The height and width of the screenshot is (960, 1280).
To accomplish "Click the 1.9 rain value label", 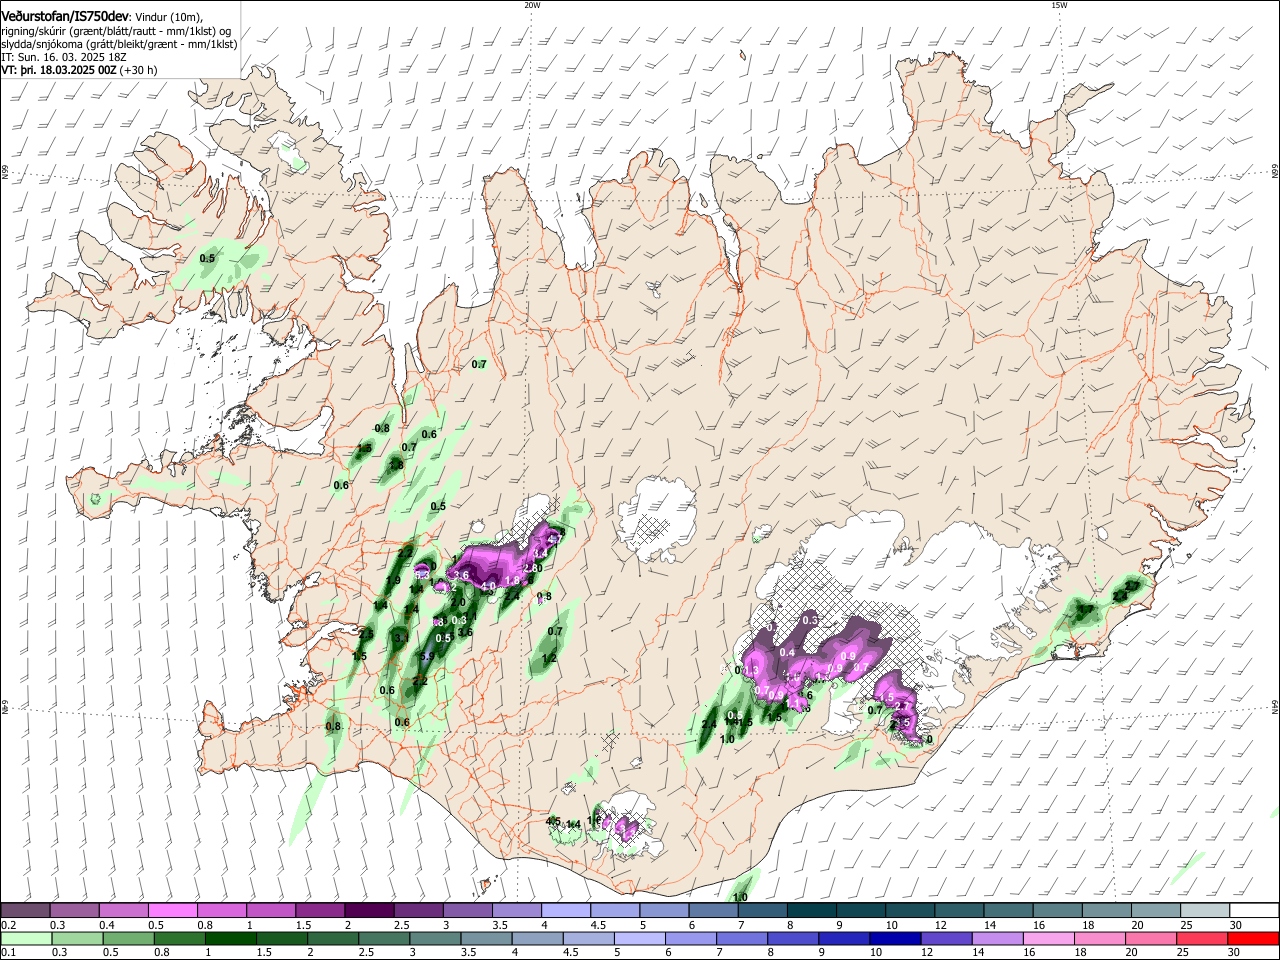I will 393,580.
